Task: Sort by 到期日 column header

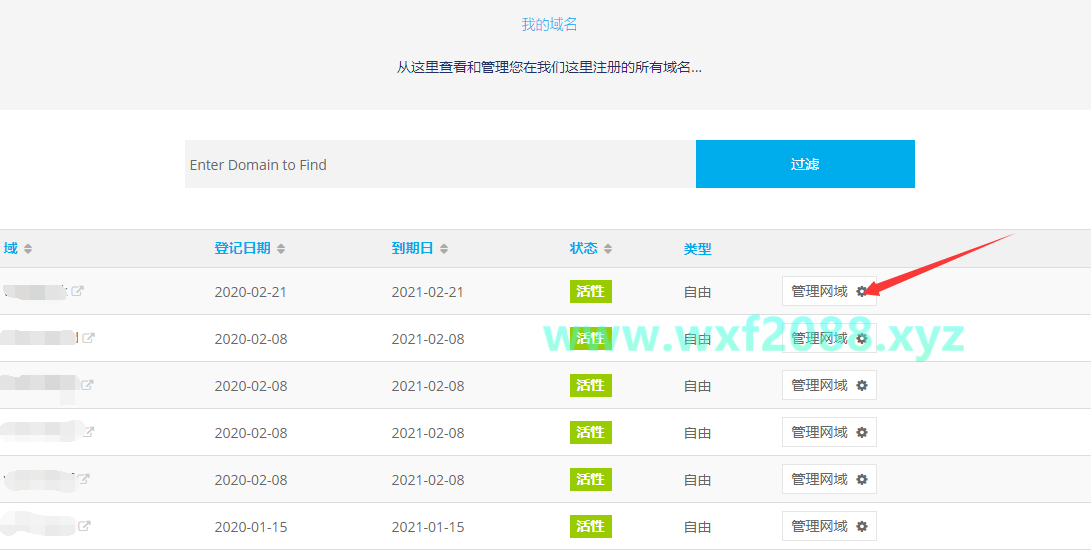Action: click(412, 248)
